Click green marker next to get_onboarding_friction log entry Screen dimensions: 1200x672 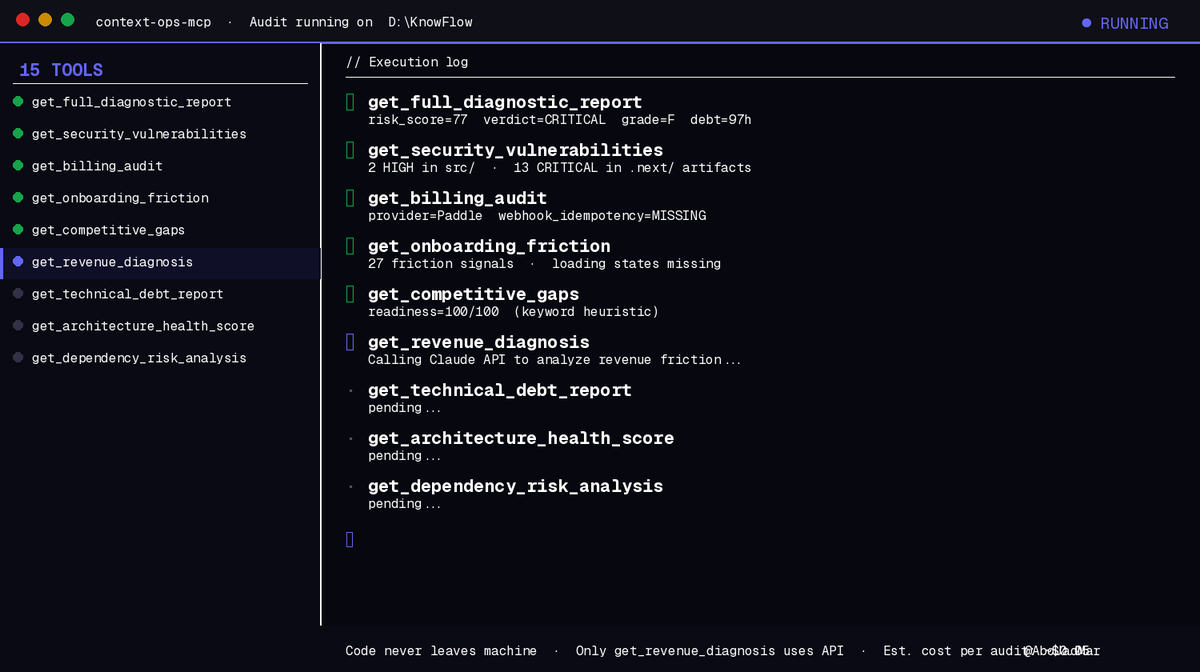[350, 246]
